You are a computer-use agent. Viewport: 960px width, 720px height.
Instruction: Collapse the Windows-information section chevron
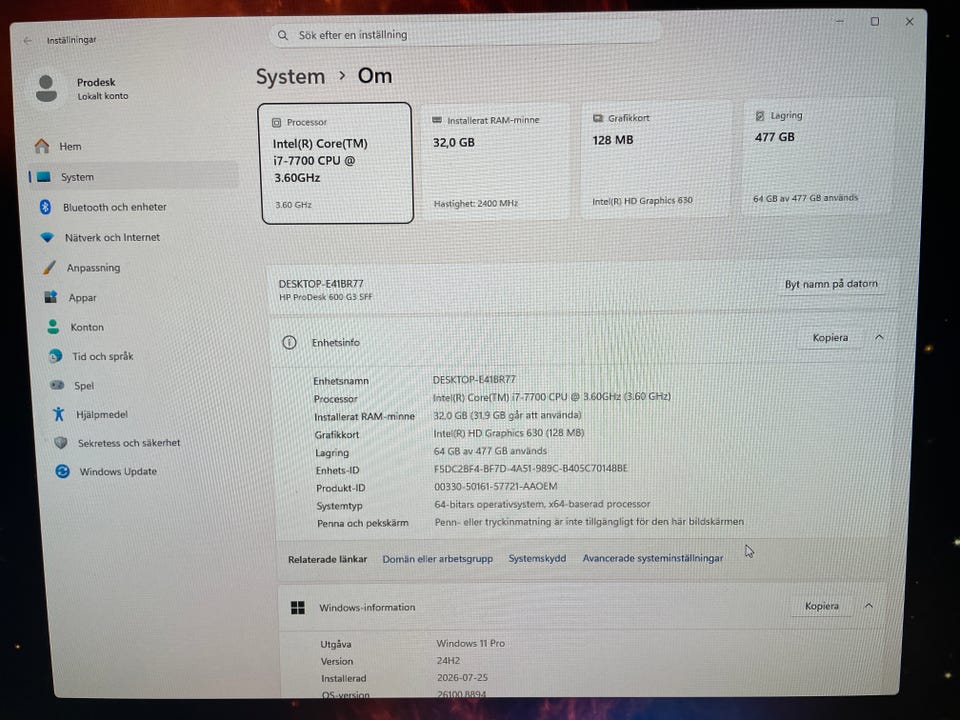[x=869, y=606]
